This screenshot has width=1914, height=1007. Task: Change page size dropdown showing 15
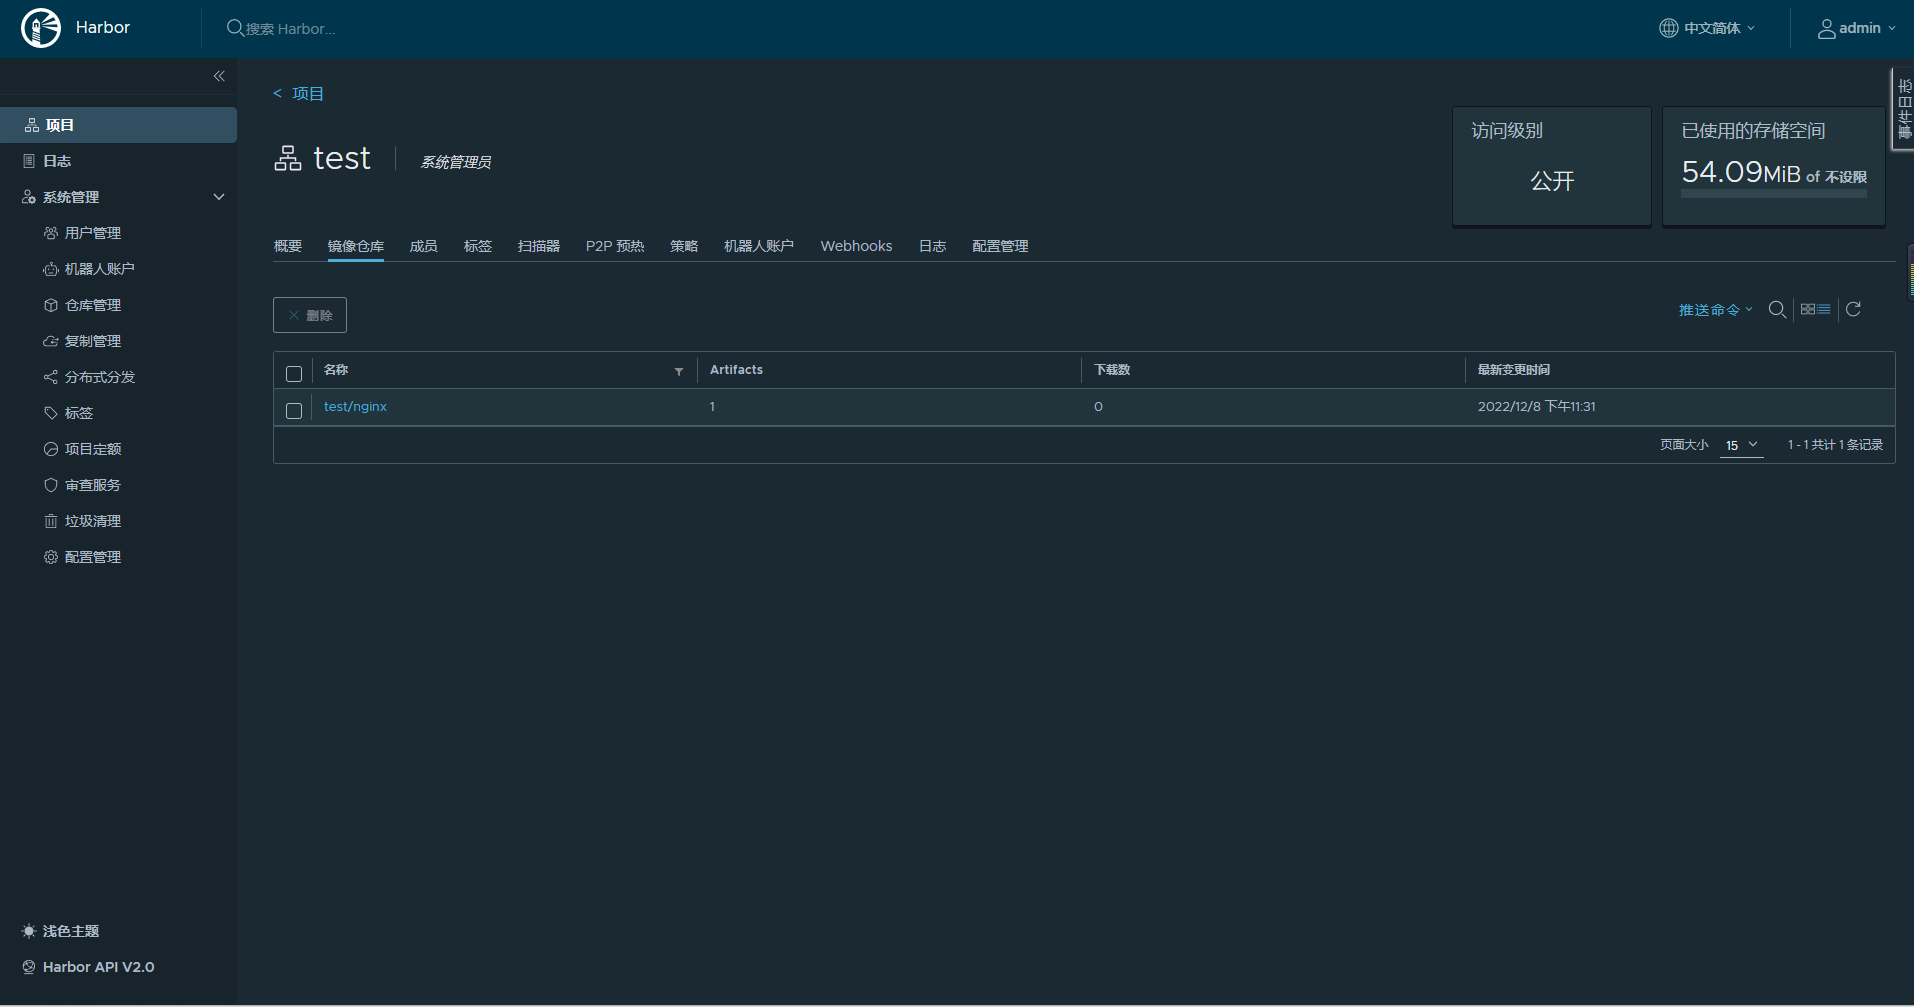[1741, 445]
